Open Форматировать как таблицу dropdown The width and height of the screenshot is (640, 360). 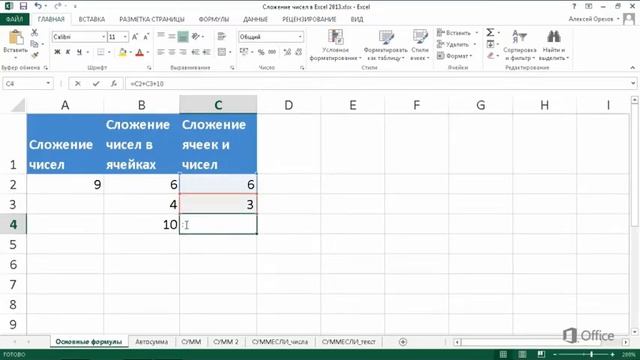tap(386, 45)
